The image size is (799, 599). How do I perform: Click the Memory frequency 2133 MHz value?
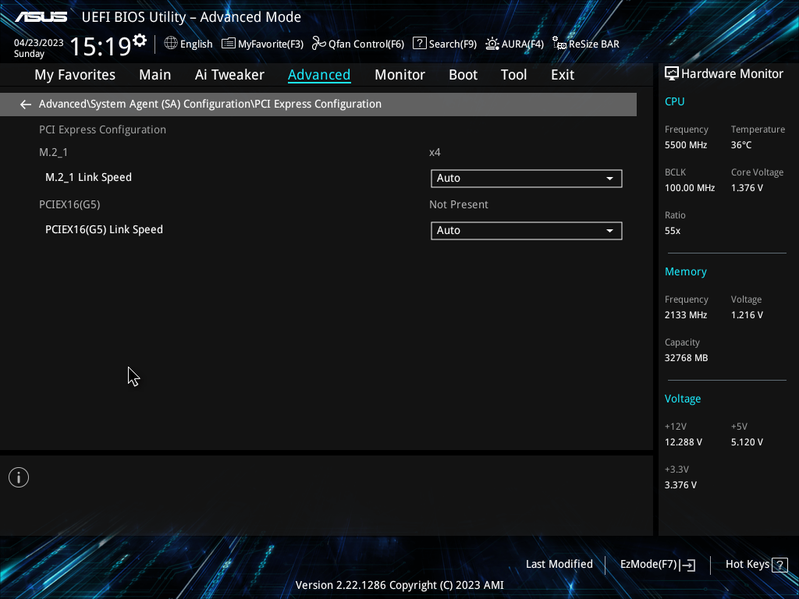(686, 315)
